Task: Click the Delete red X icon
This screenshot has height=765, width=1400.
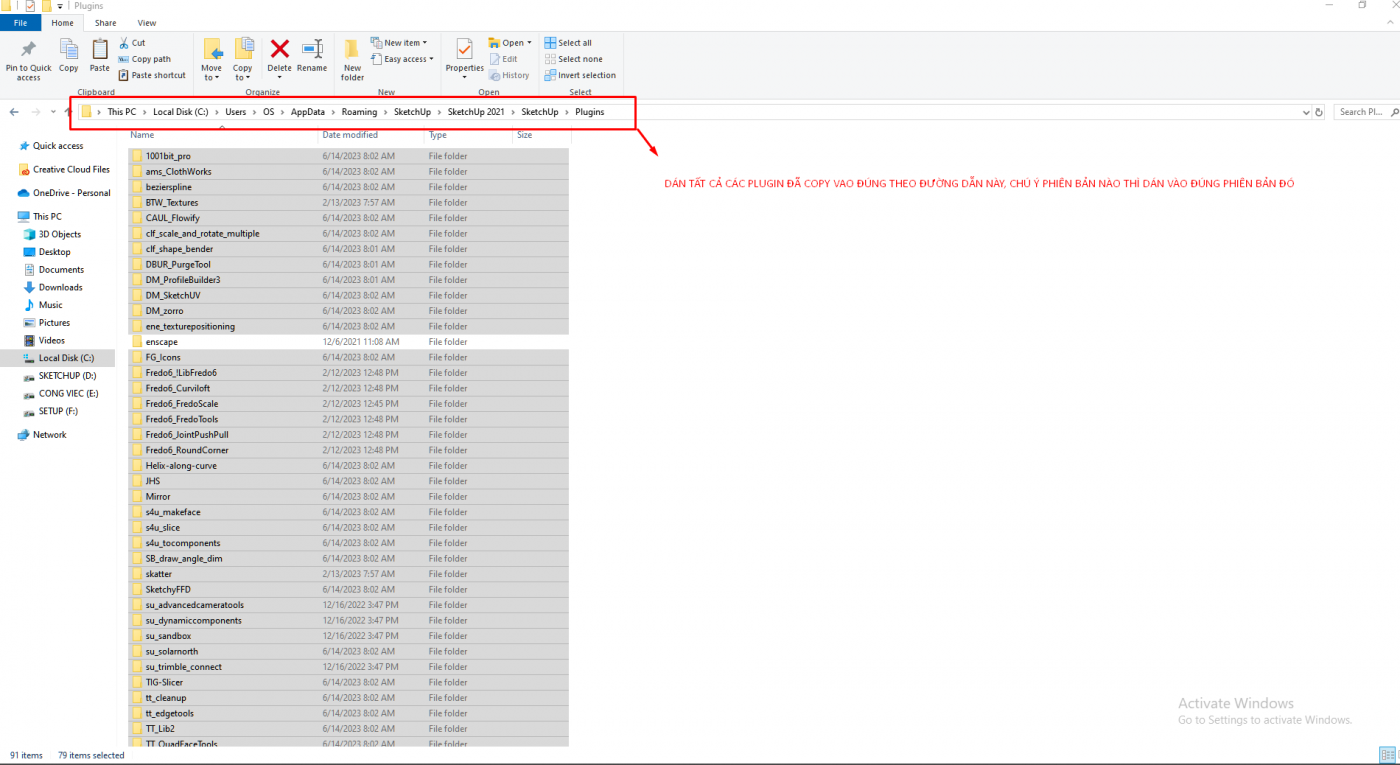Action: click(280, 49)
